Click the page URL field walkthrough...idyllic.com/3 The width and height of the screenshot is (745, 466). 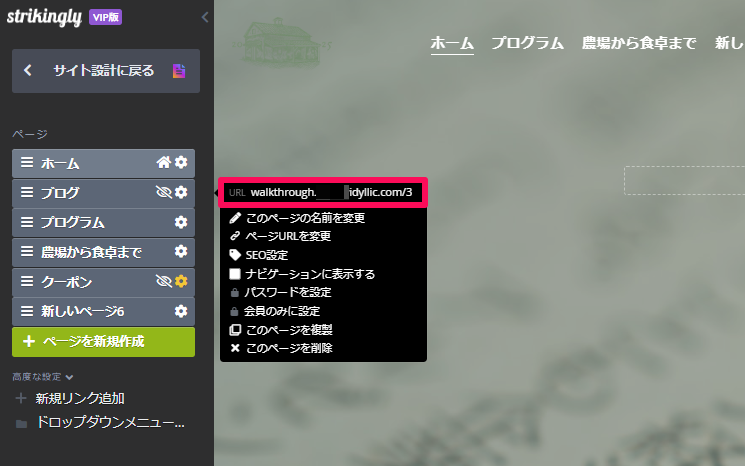click(x=323, y=192)
